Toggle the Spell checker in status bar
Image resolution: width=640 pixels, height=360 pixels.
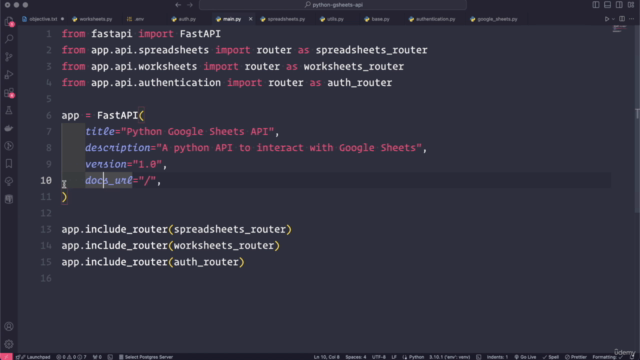coord(551,357)
